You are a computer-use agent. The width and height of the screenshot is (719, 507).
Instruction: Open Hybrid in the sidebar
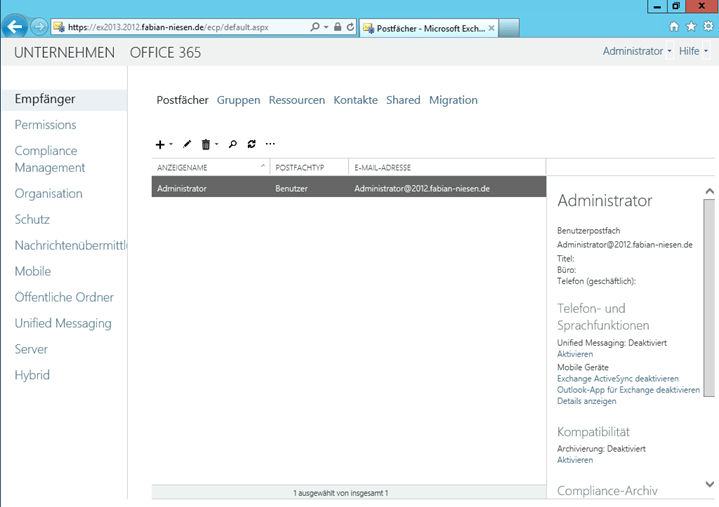32,375
